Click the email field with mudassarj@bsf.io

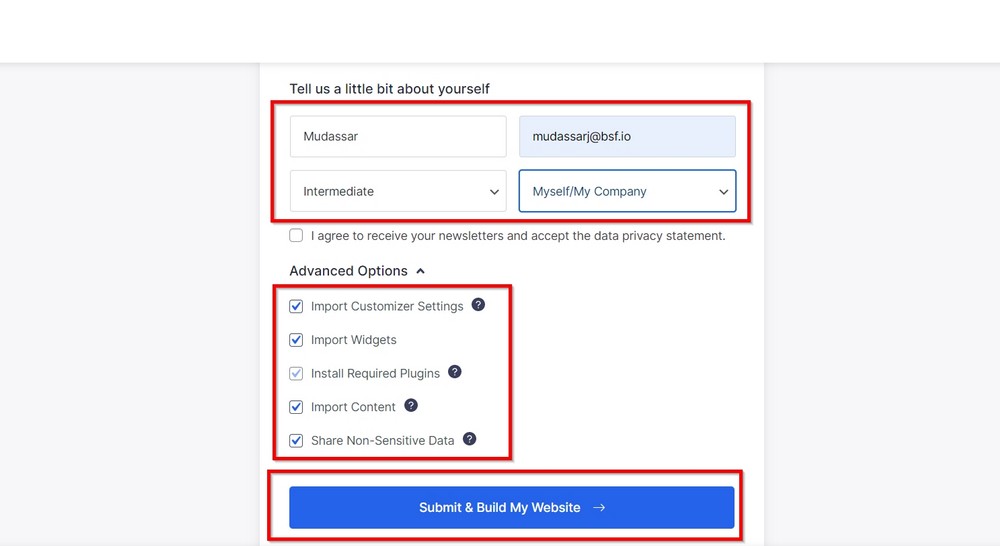tap(627, 136)
